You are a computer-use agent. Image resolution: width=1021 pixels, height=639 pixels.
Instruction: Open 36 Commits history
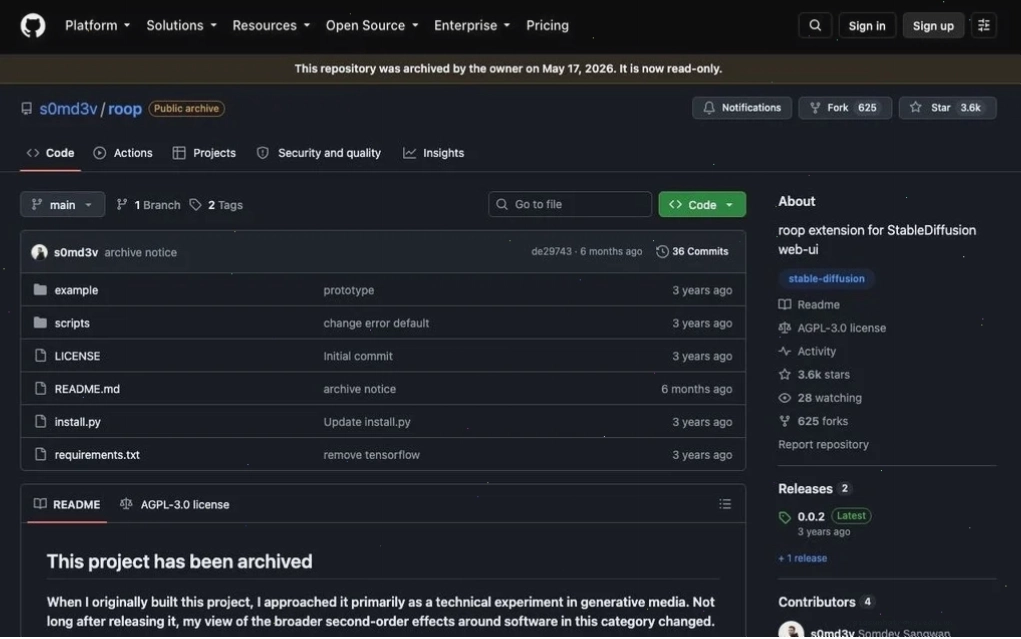(x=692, y=251)
